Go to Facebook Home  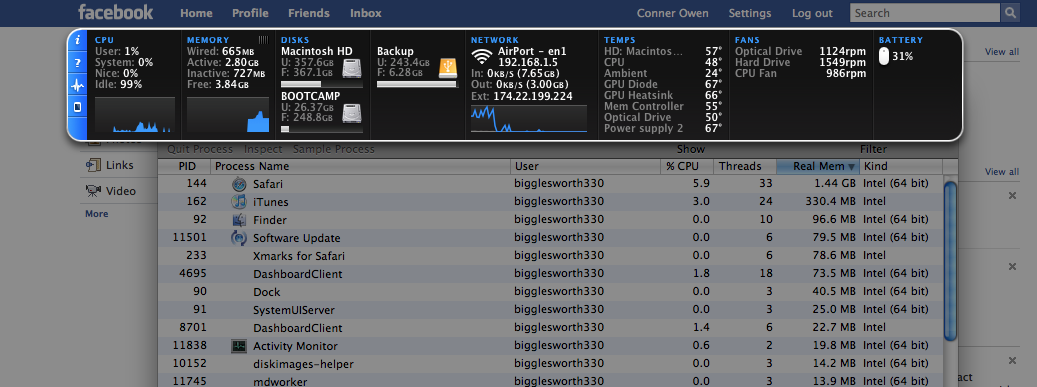196,13
